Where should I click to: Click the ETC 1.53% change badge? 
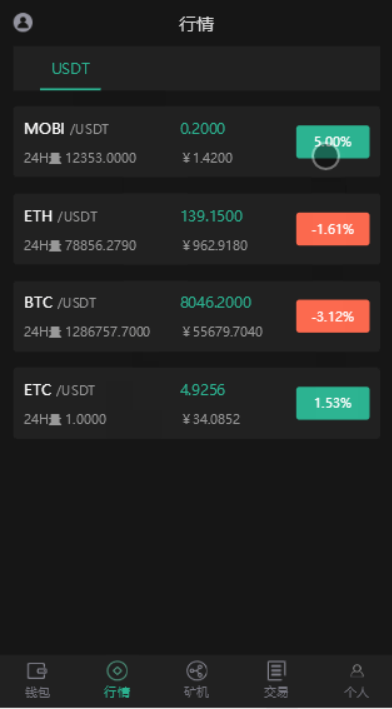click(x=333, y=403)
